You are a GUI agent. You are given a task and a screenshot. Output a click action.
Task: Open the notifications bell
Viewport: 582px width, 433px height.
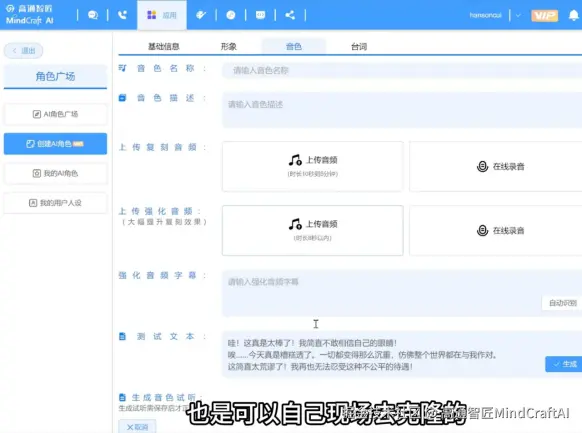pyautogui.click(x=574, y=15)
